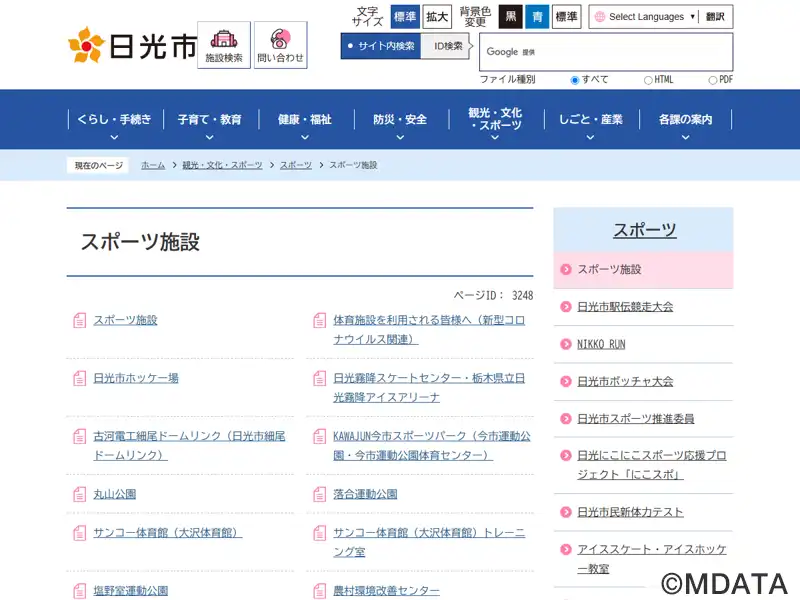This screenshot has width=800, height=600.
Task: Click the Google site search field
Action: pyautogui.click(x=620, y=52)
